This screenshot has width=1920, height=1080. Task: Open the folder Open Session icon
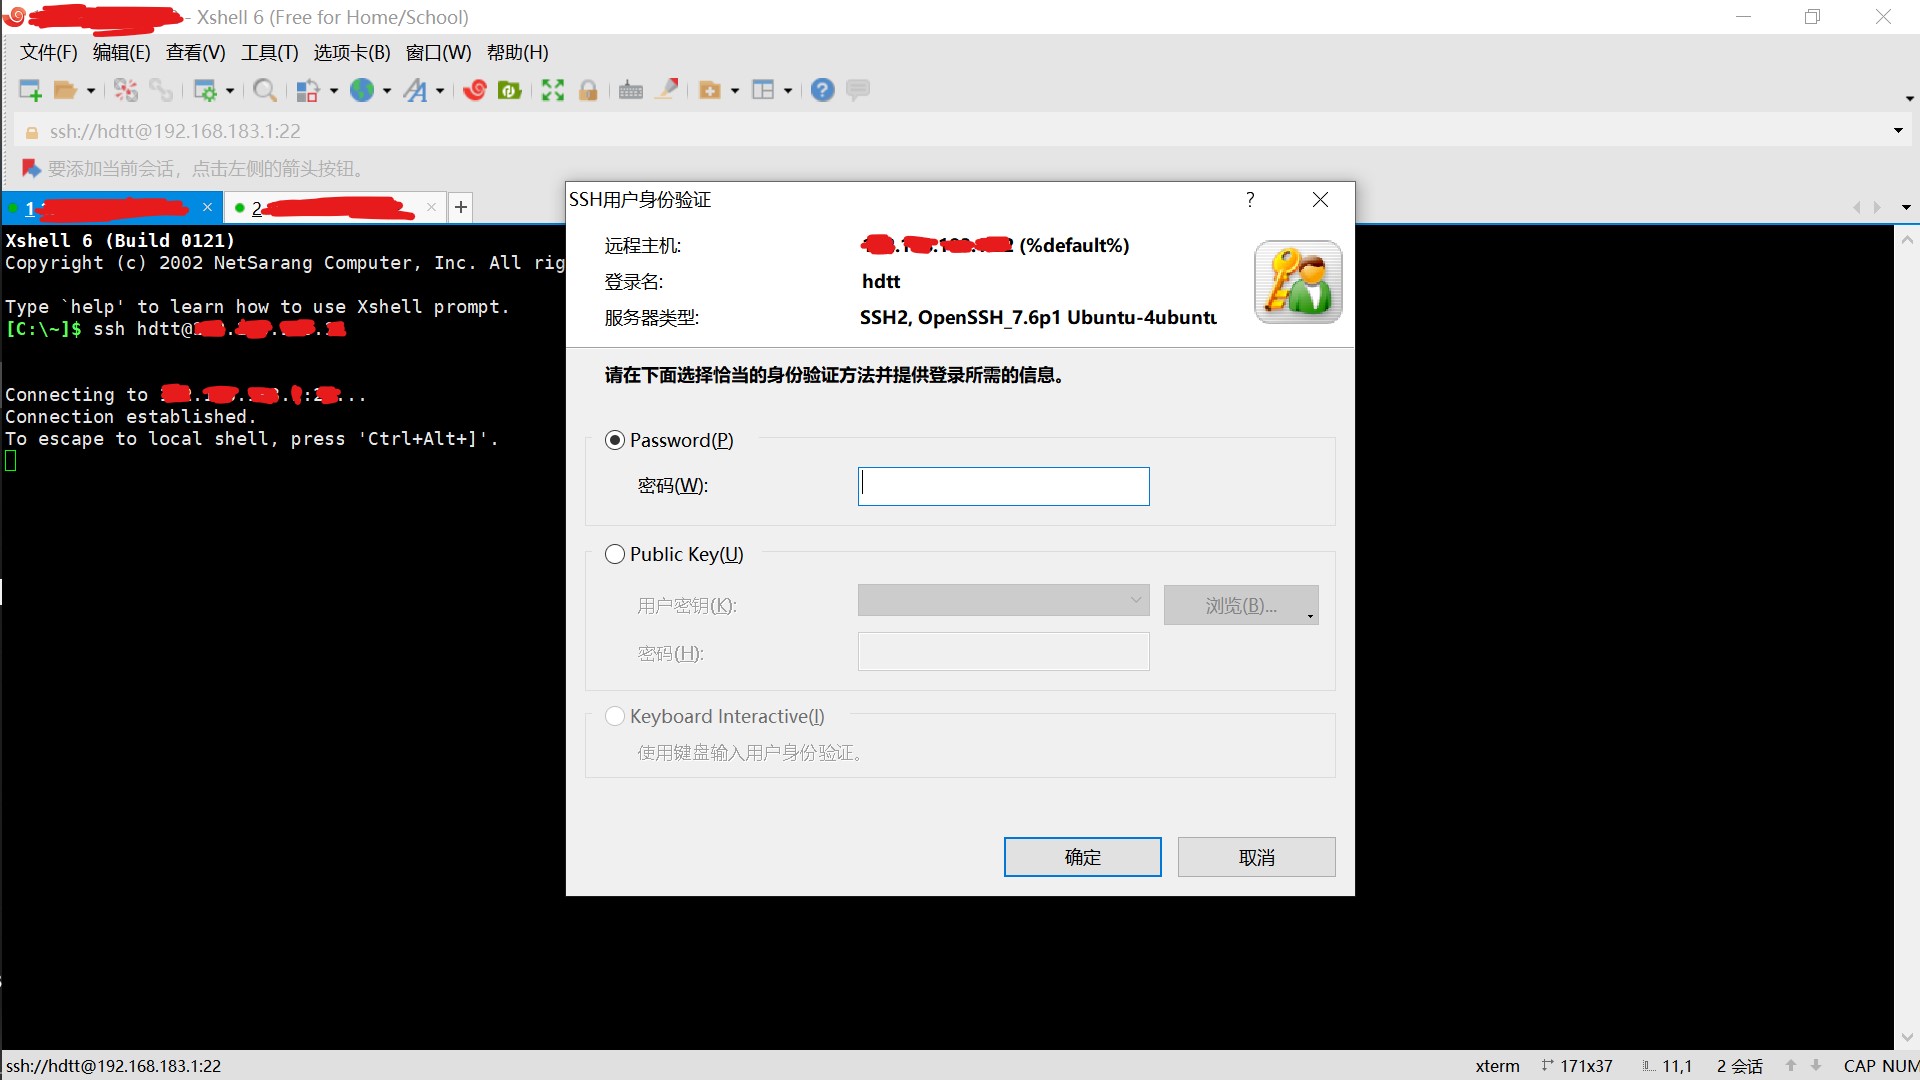click(65, 90)
